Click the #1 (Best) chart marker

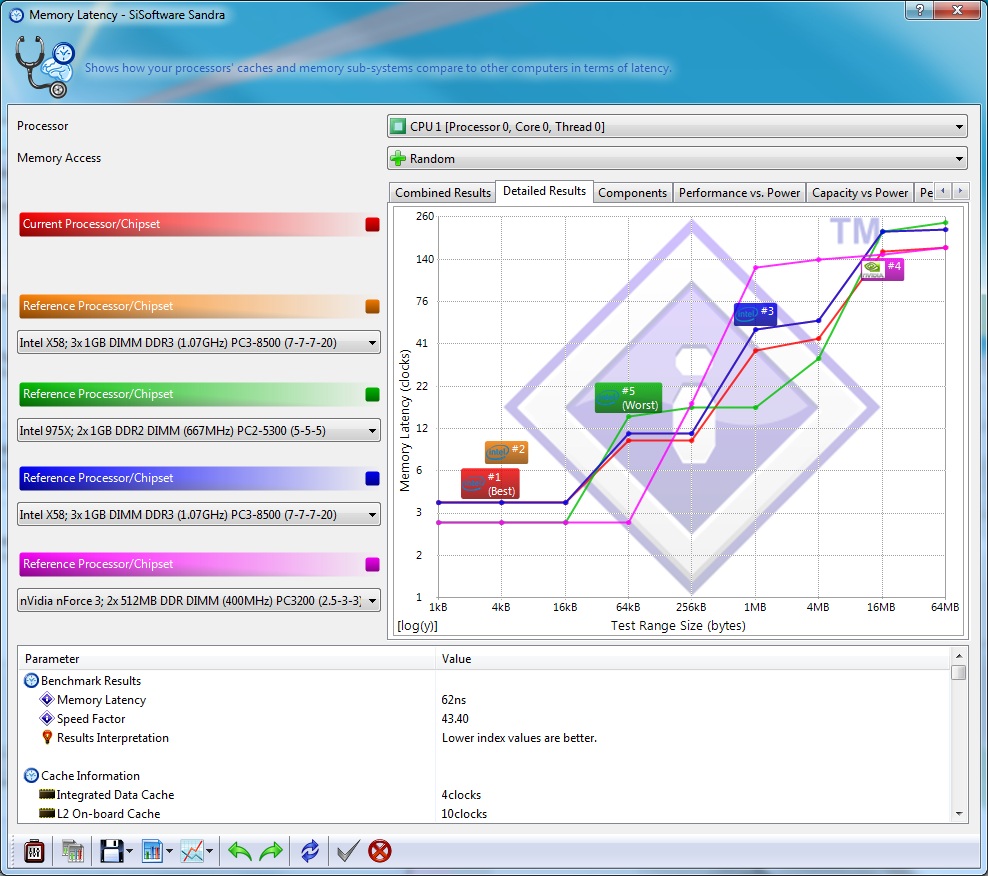490,483
